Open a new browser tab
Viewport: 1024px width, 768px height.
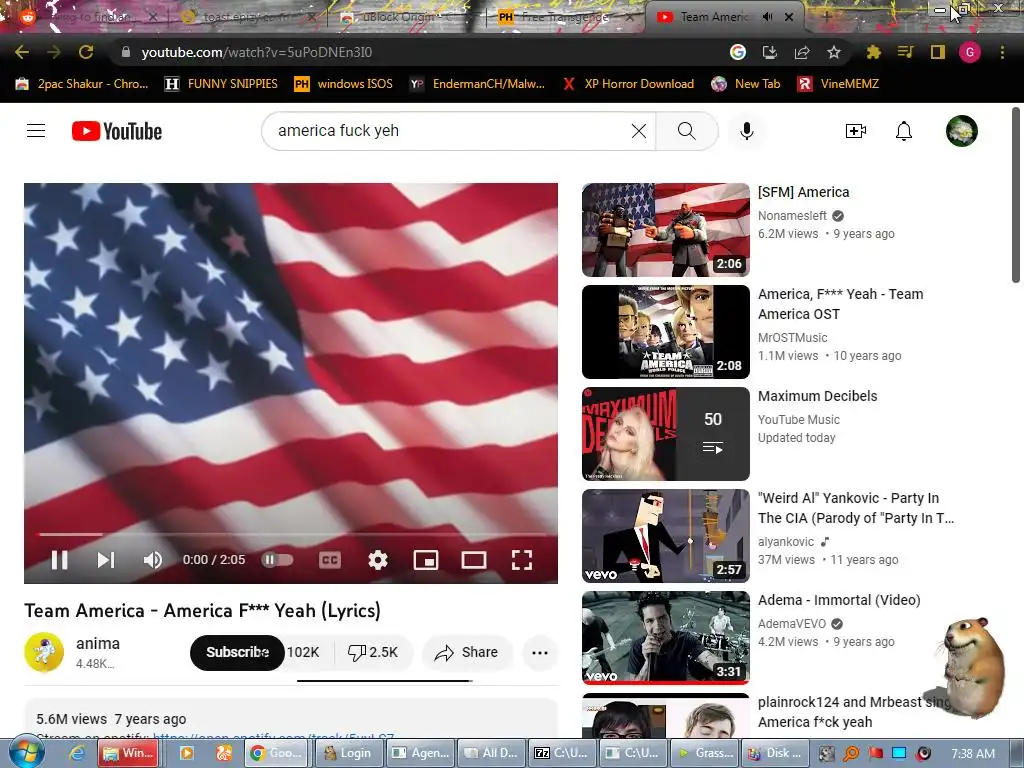click(826, 17)
